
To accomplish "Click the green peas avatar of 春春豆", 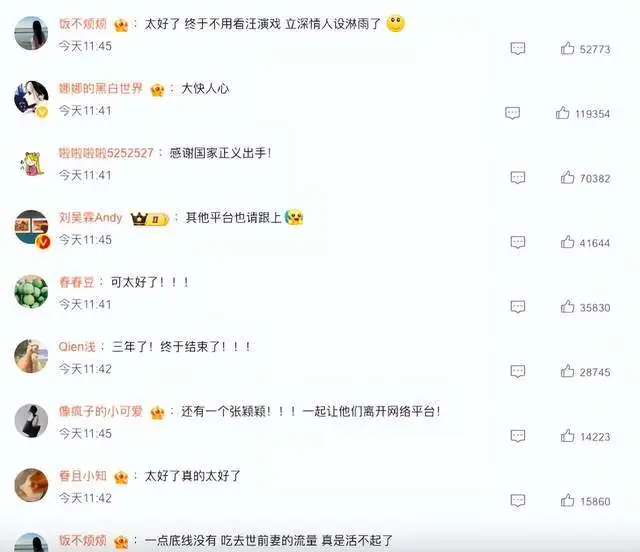I will pos(31,292).
